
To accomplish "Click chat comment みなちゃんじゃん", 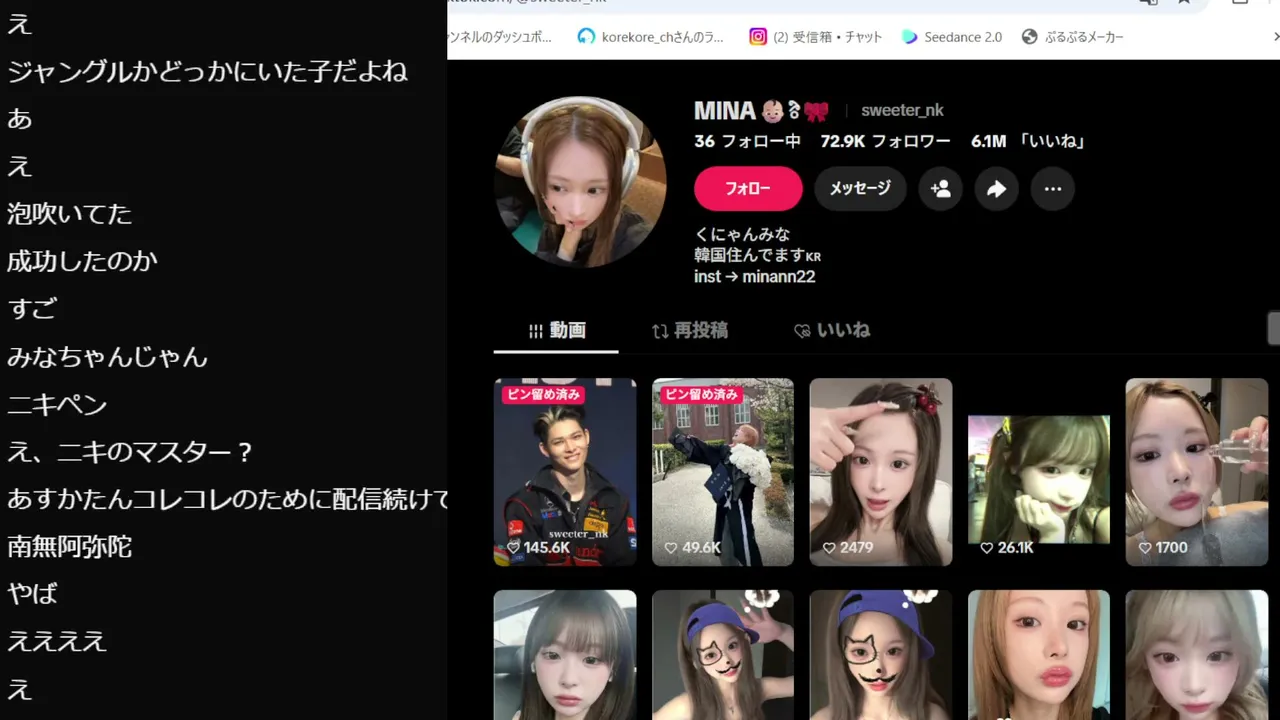I will coord(107,356).
